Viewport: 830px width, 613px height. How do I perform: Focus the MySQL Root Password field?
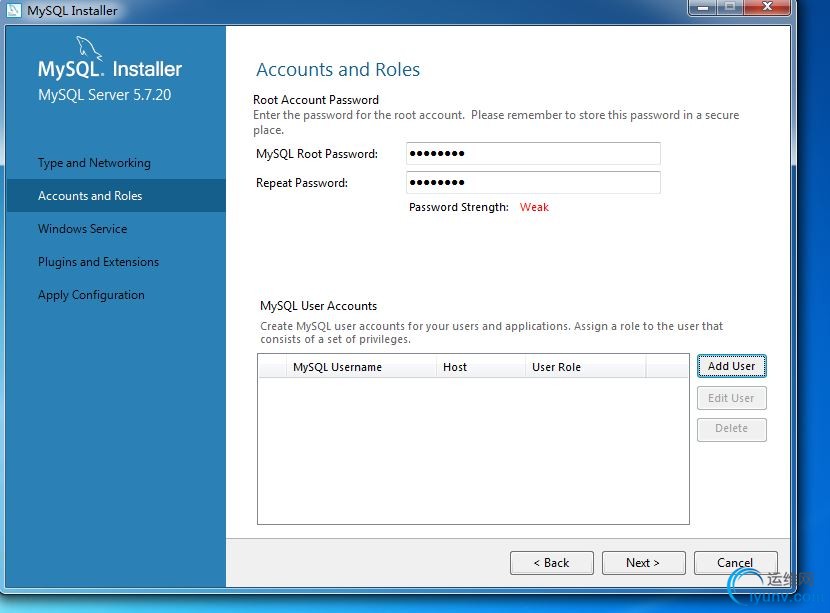pyautogui.click(x=533, y=154)
